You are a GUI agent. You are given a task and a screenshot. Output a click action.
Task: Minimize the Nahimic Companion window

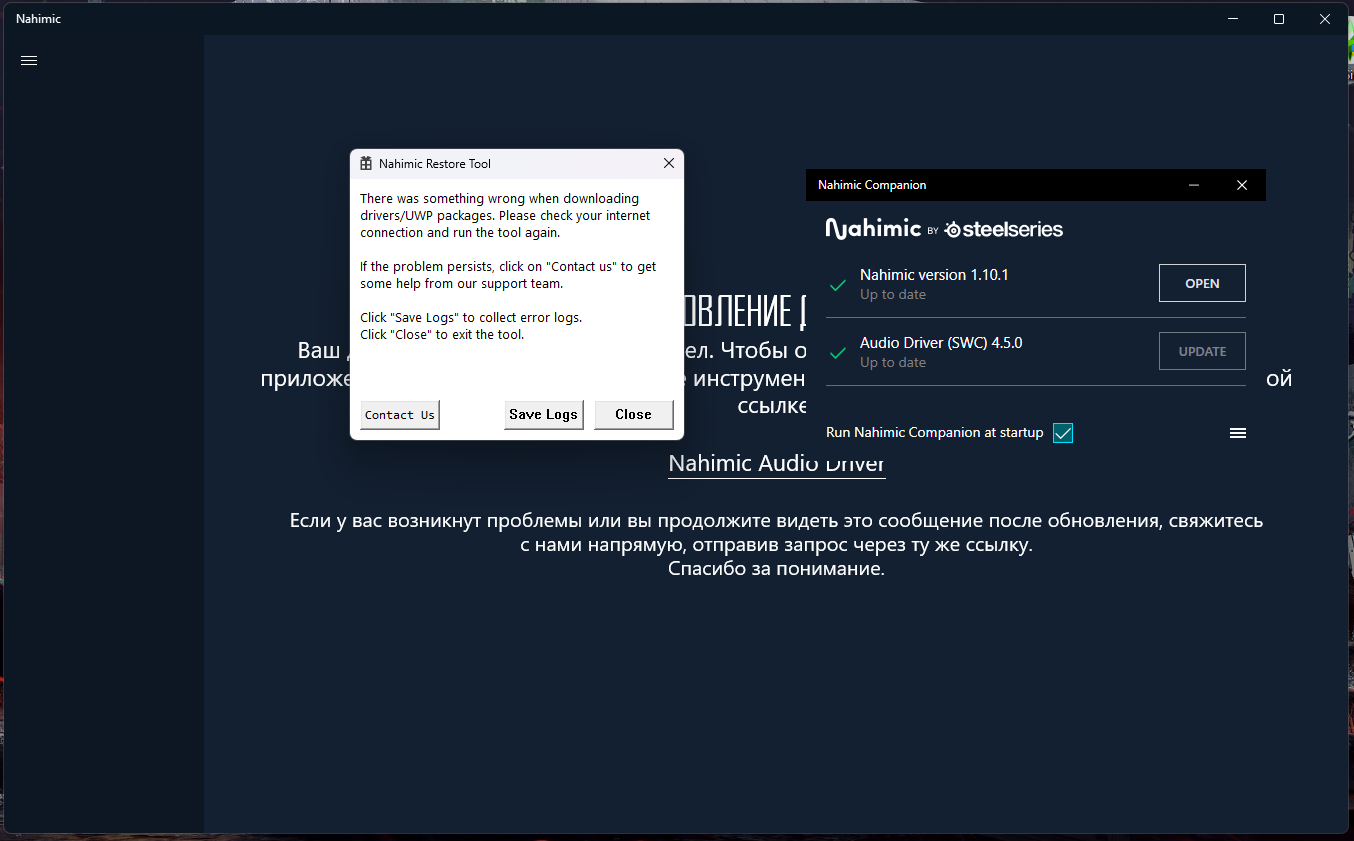pyautogui.click(x=1194, y=185)
